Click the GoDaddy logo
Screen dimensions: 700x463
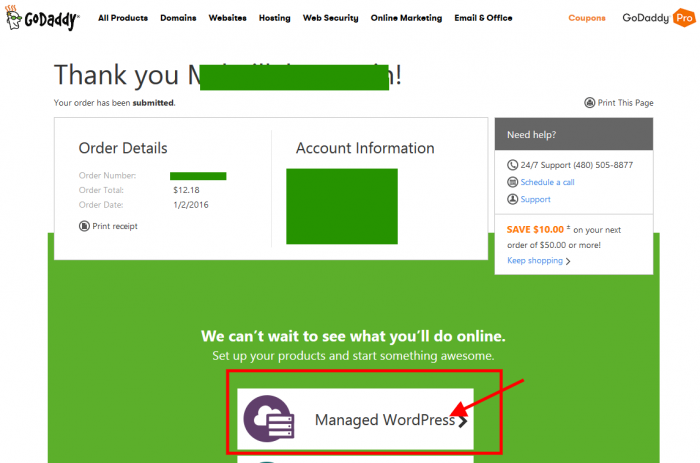point(42,18)
